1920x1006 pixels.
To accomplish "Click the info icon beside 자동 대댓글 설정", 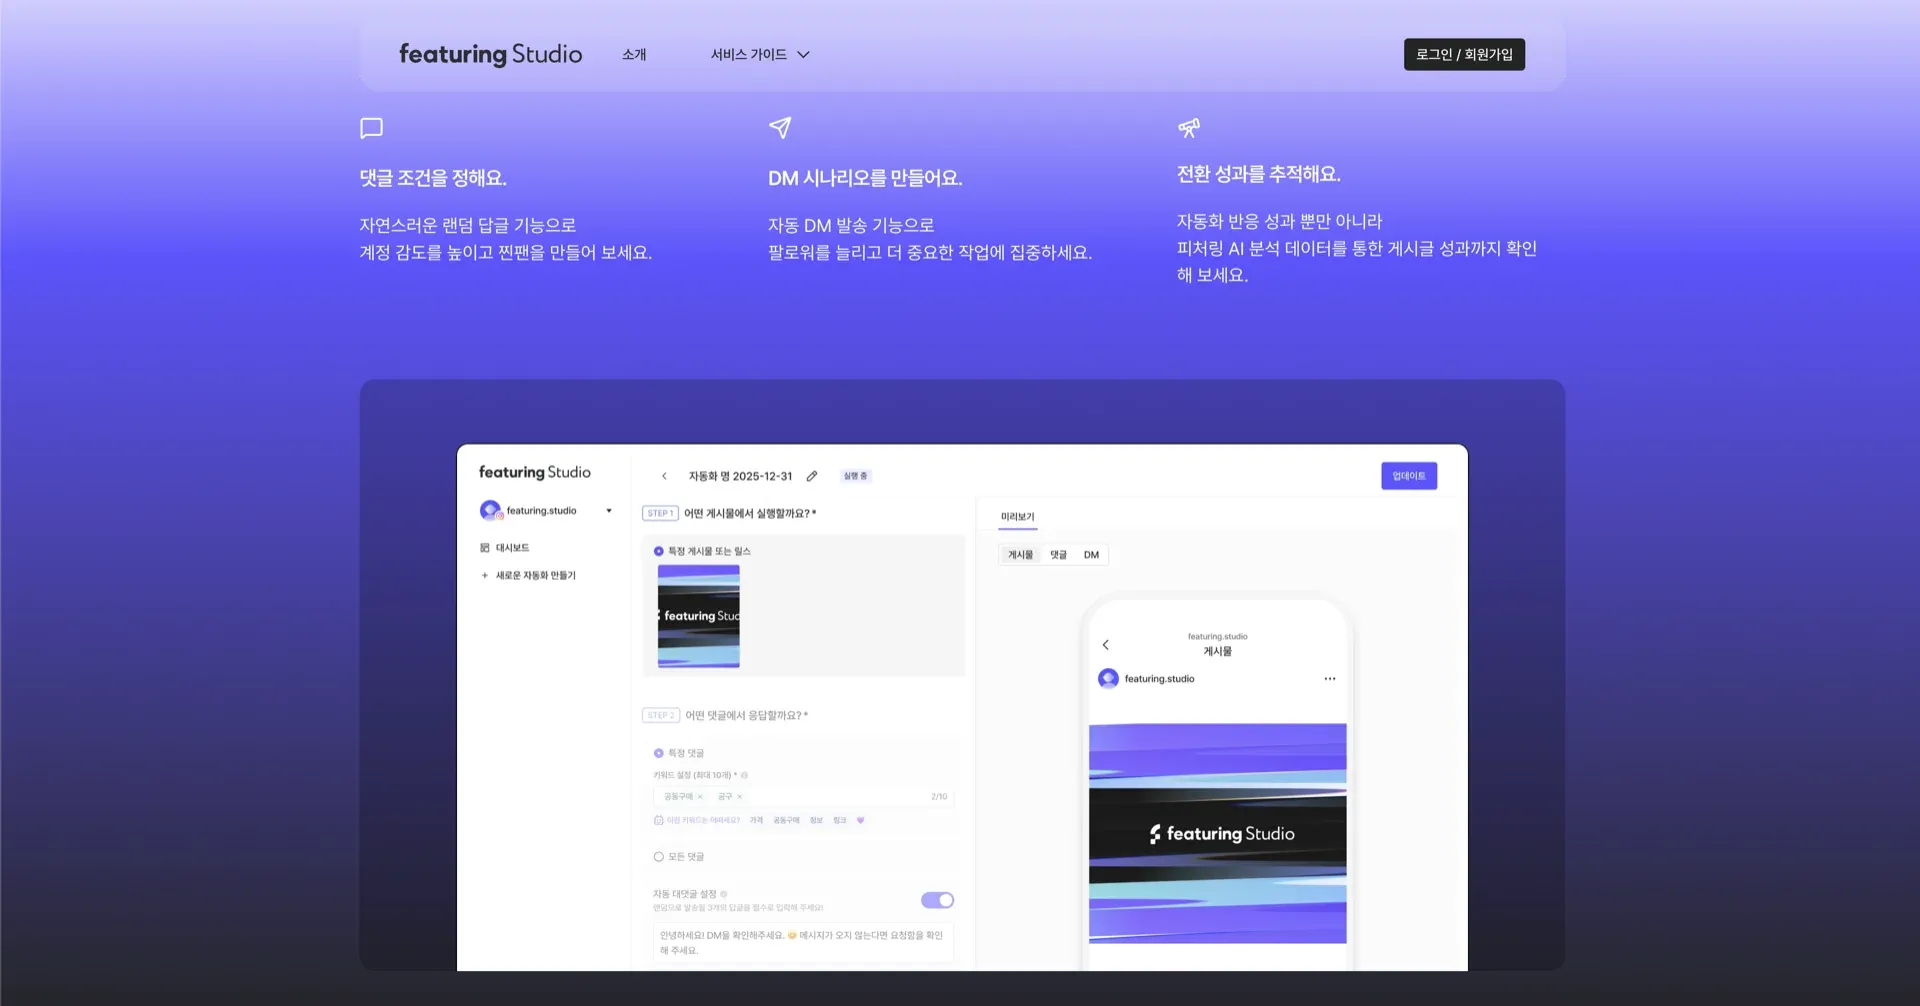I will tap(724, 894).
